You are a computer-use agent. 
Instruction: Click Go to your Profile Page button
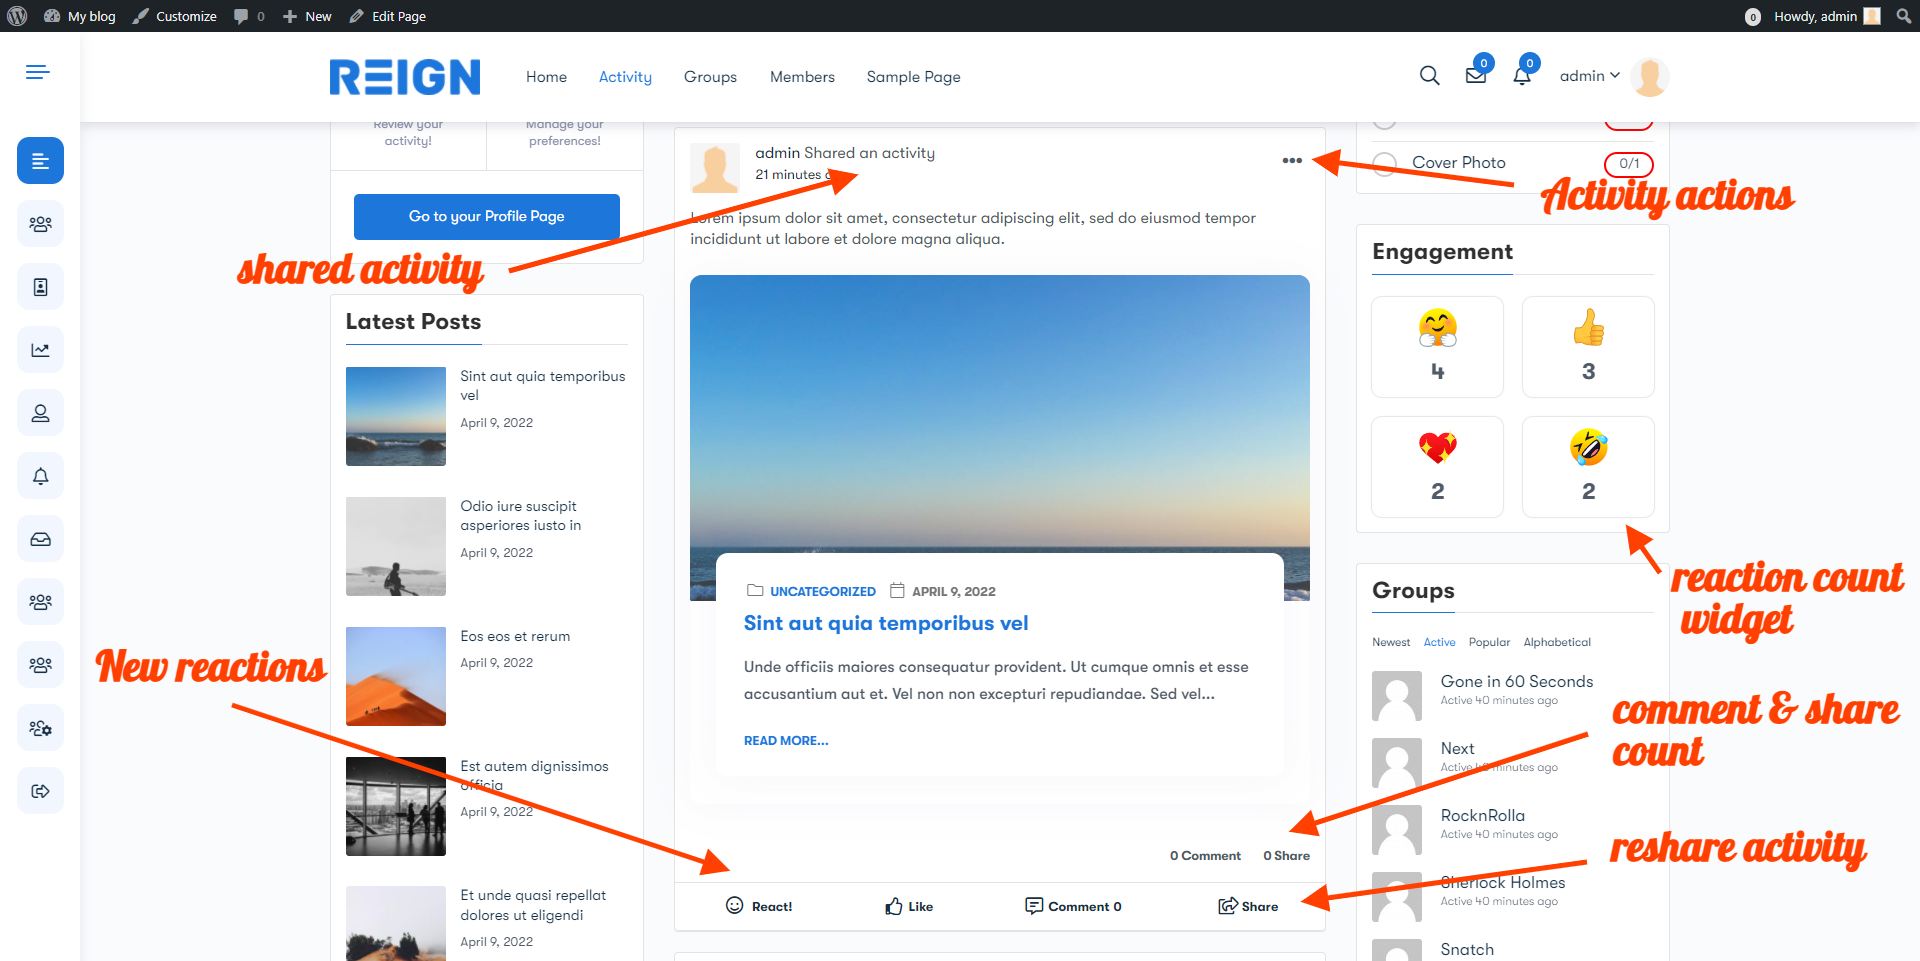487,217
